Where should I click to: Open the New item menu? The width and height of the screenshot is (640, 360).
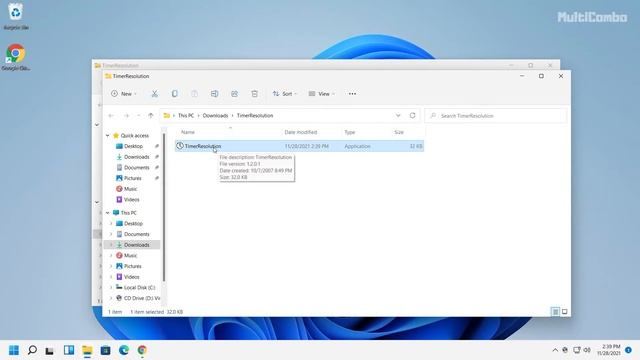pos(124,94)
